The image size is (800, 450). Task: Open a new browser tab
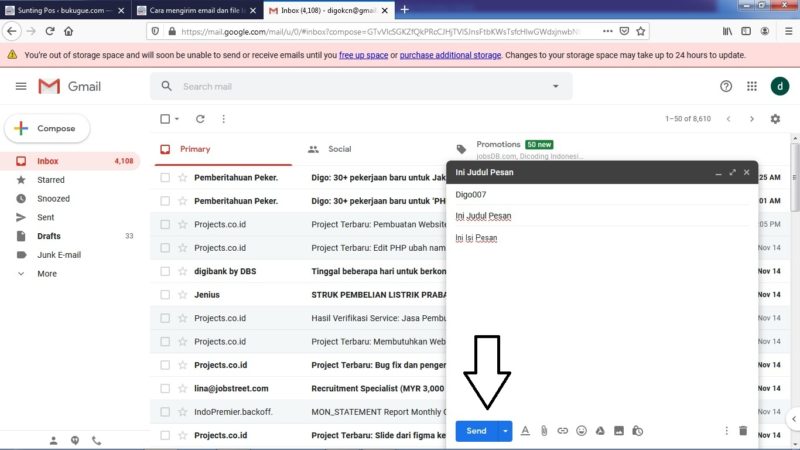405,10
